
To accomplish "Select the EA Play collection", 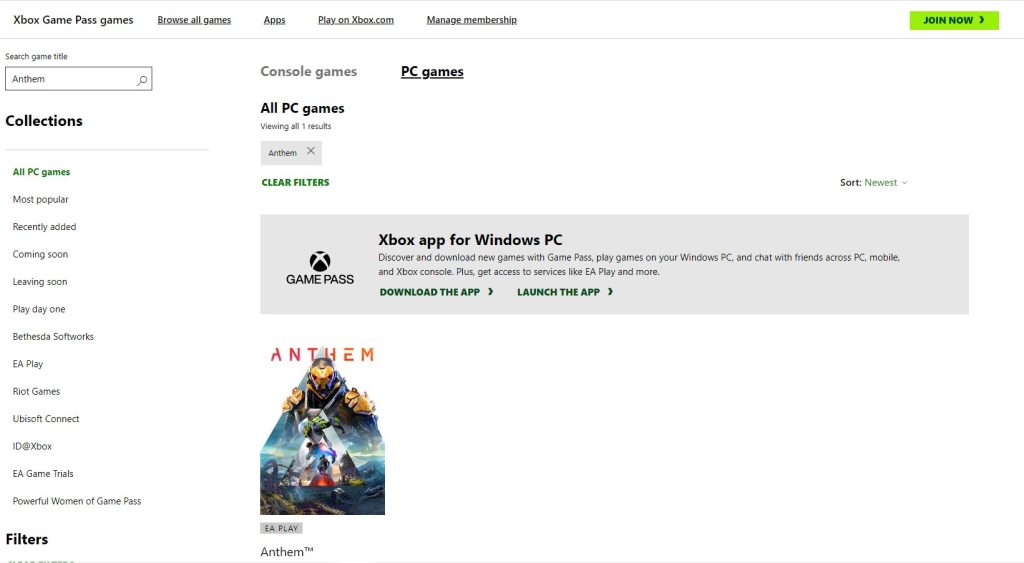I will click(x=28, y=364).
